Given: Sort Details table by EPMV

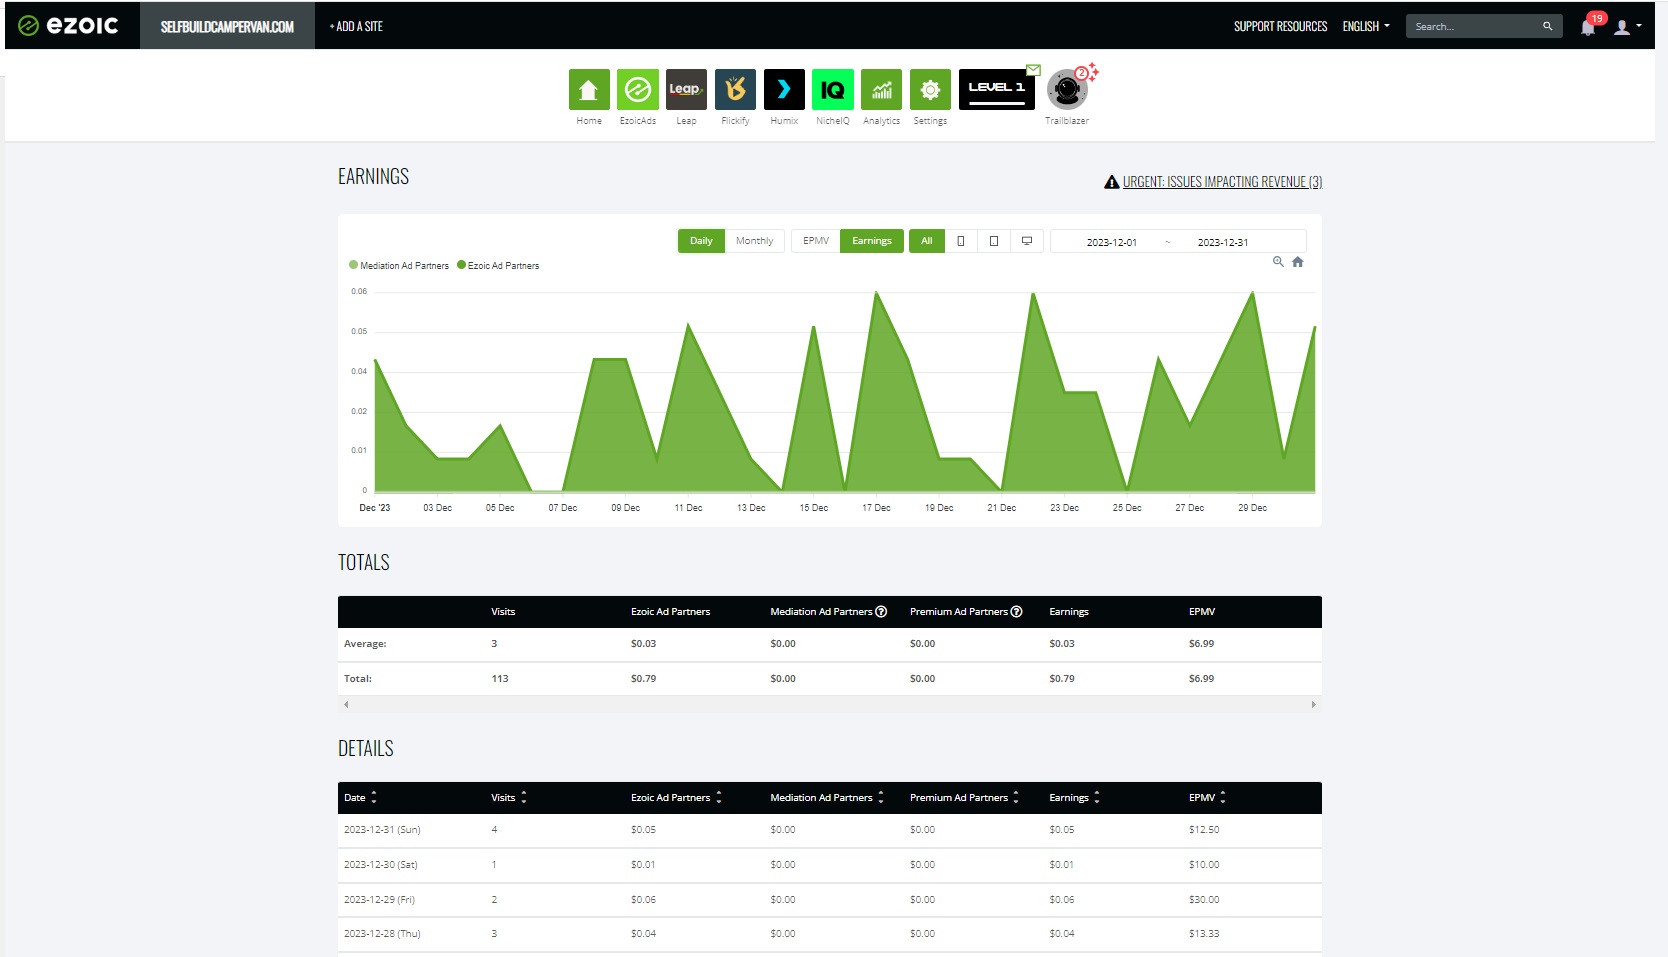Looking at the screenshot, I should [1207, 798].
